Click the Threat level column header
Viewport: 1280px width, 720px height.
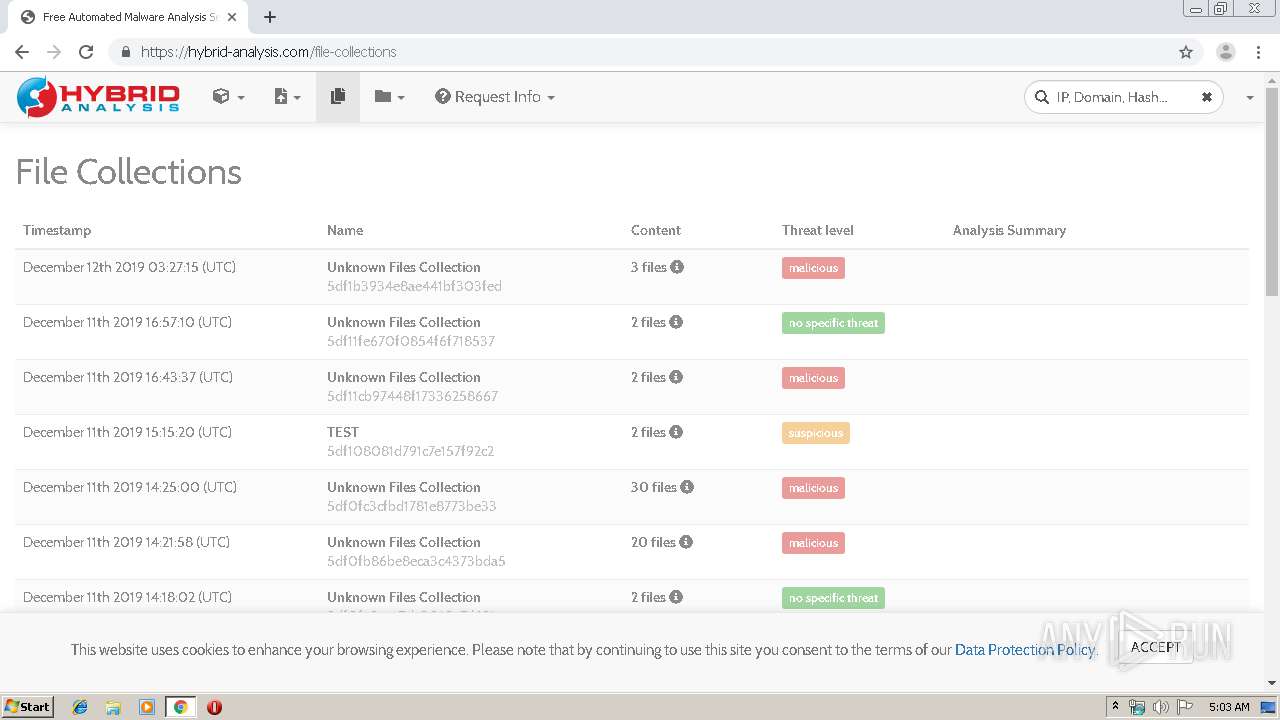pos(818,230)
